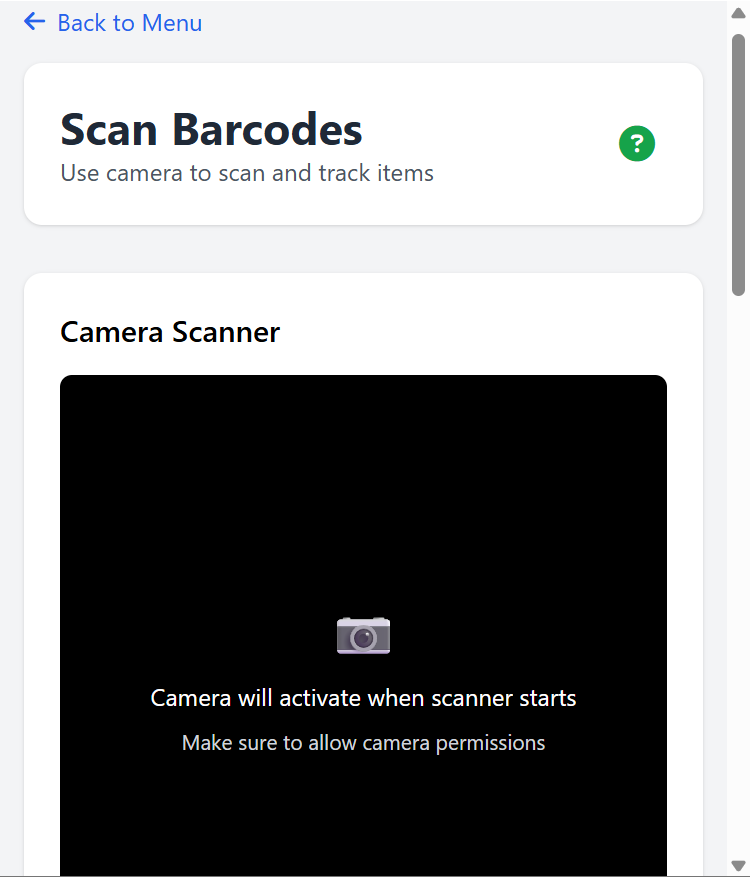Click the question mark beside the page title
This screenshot has width=750, height=877.
[x=637, y=143]
